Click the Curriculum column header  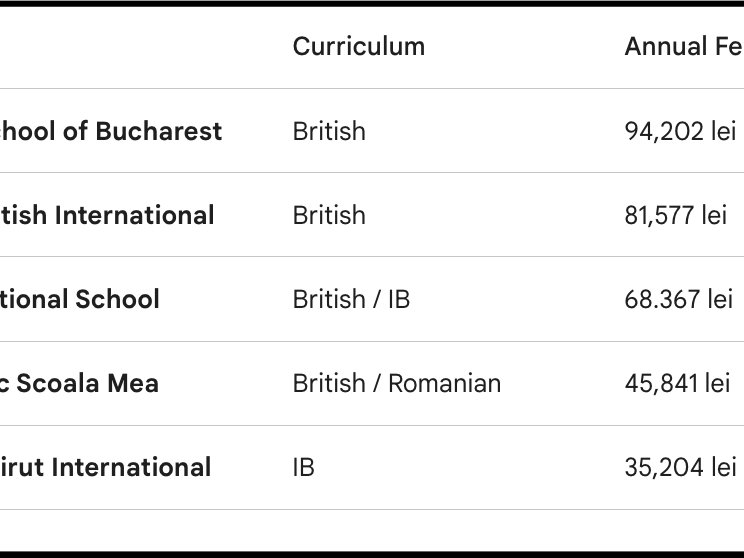tap(358, 46)
